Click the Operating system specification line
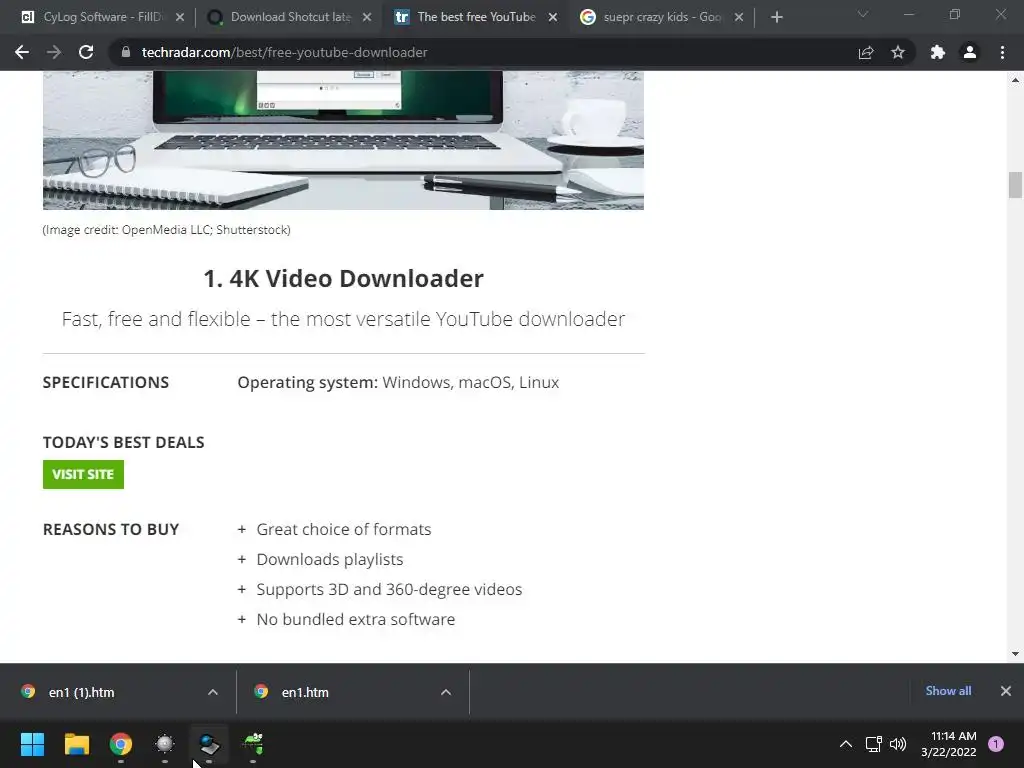The height and width of the screenshot is (768, 1024). (398, 382)
